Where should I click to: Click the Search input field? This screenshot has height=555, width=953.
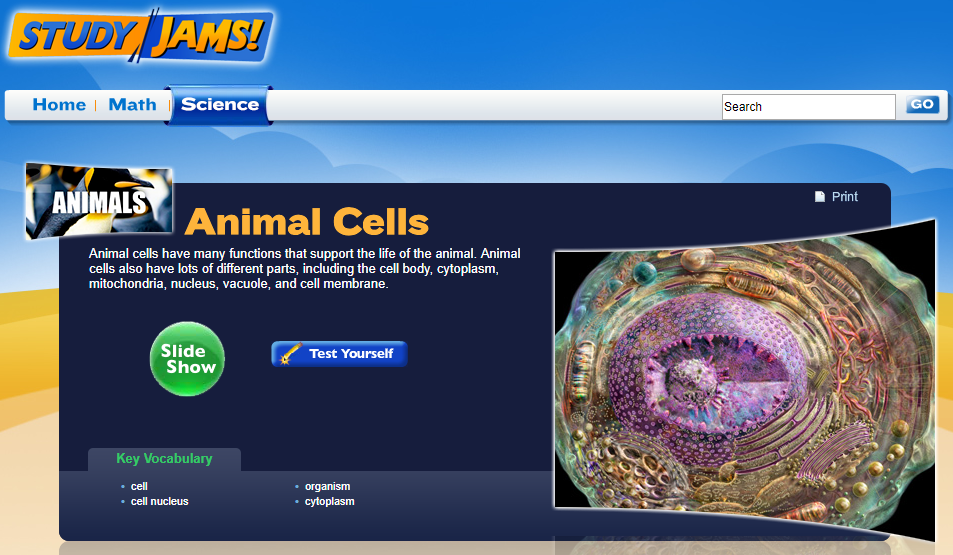(x=808, y=106)
